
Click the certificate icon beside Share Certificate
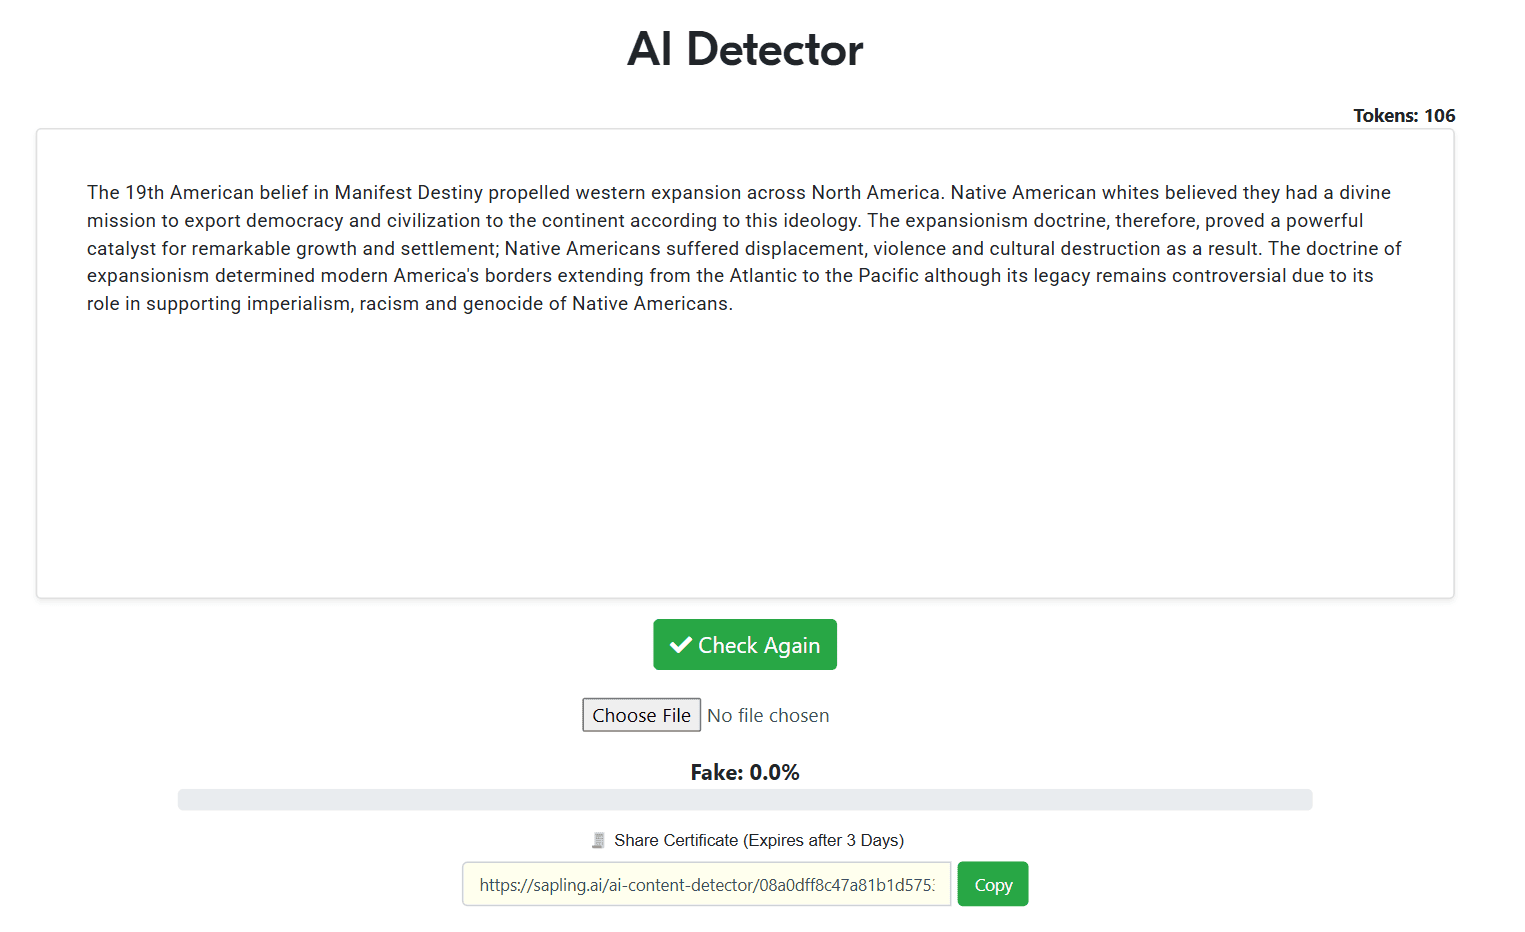598,840
